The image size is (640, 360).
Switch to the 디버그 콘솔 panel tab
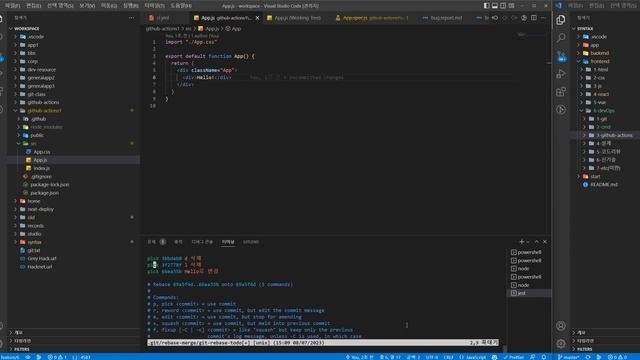click(202, 242)
